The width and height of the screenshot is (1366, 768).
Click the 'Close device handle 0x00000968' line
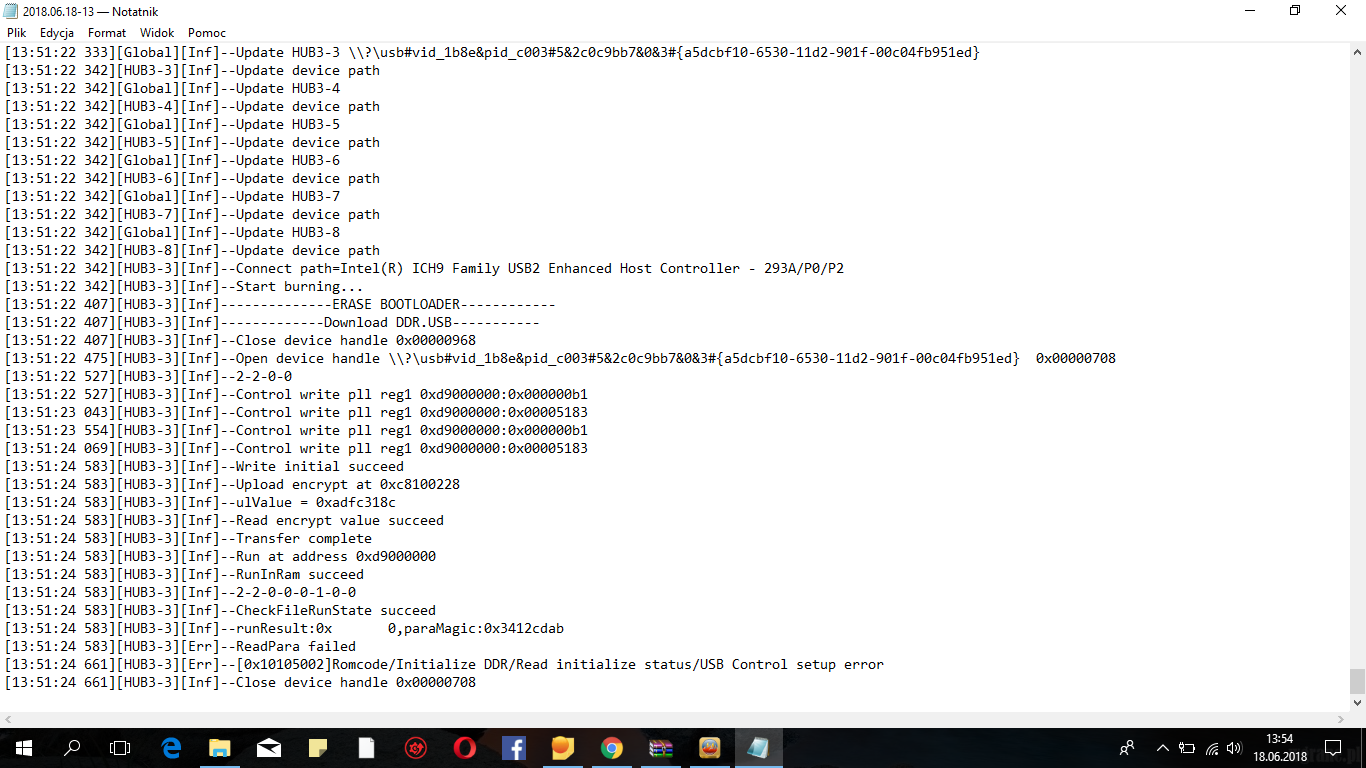pos(240,340)
